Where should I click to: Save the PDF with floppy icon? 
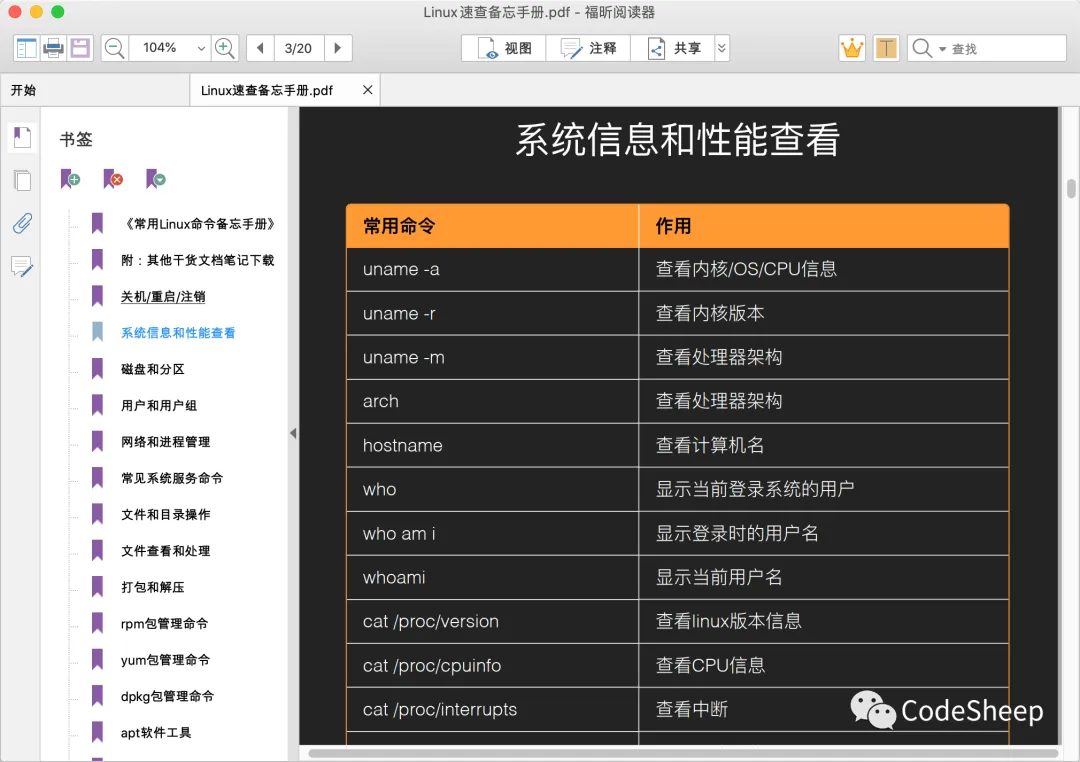(x=80, y=48)
